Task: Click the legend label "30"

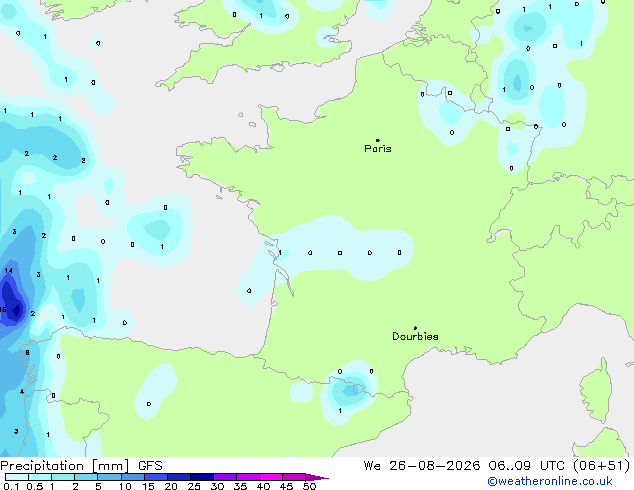Action: (x=217, y=486)
